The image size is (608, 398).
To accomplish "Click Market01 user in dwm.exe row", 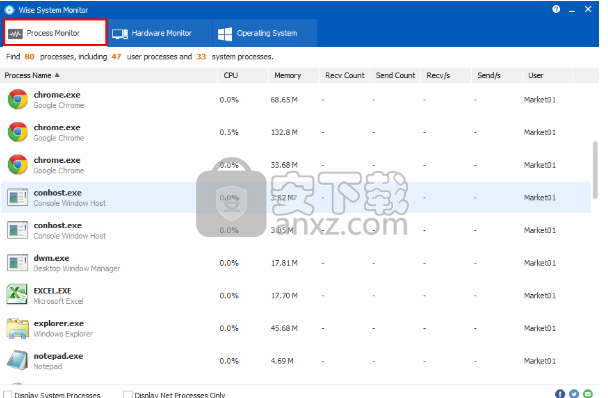I will [540, 263].
